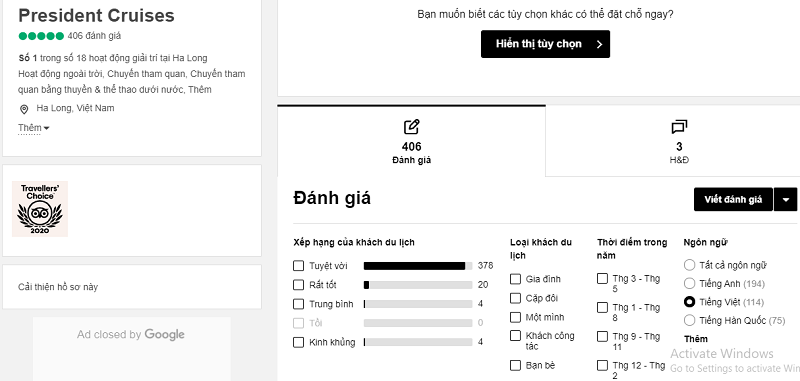Enable the Thg 3 - Thg 5 checkbox
The height and width of the screenshot is (381, 800).
pyautogui.click(x=603, y=278)
